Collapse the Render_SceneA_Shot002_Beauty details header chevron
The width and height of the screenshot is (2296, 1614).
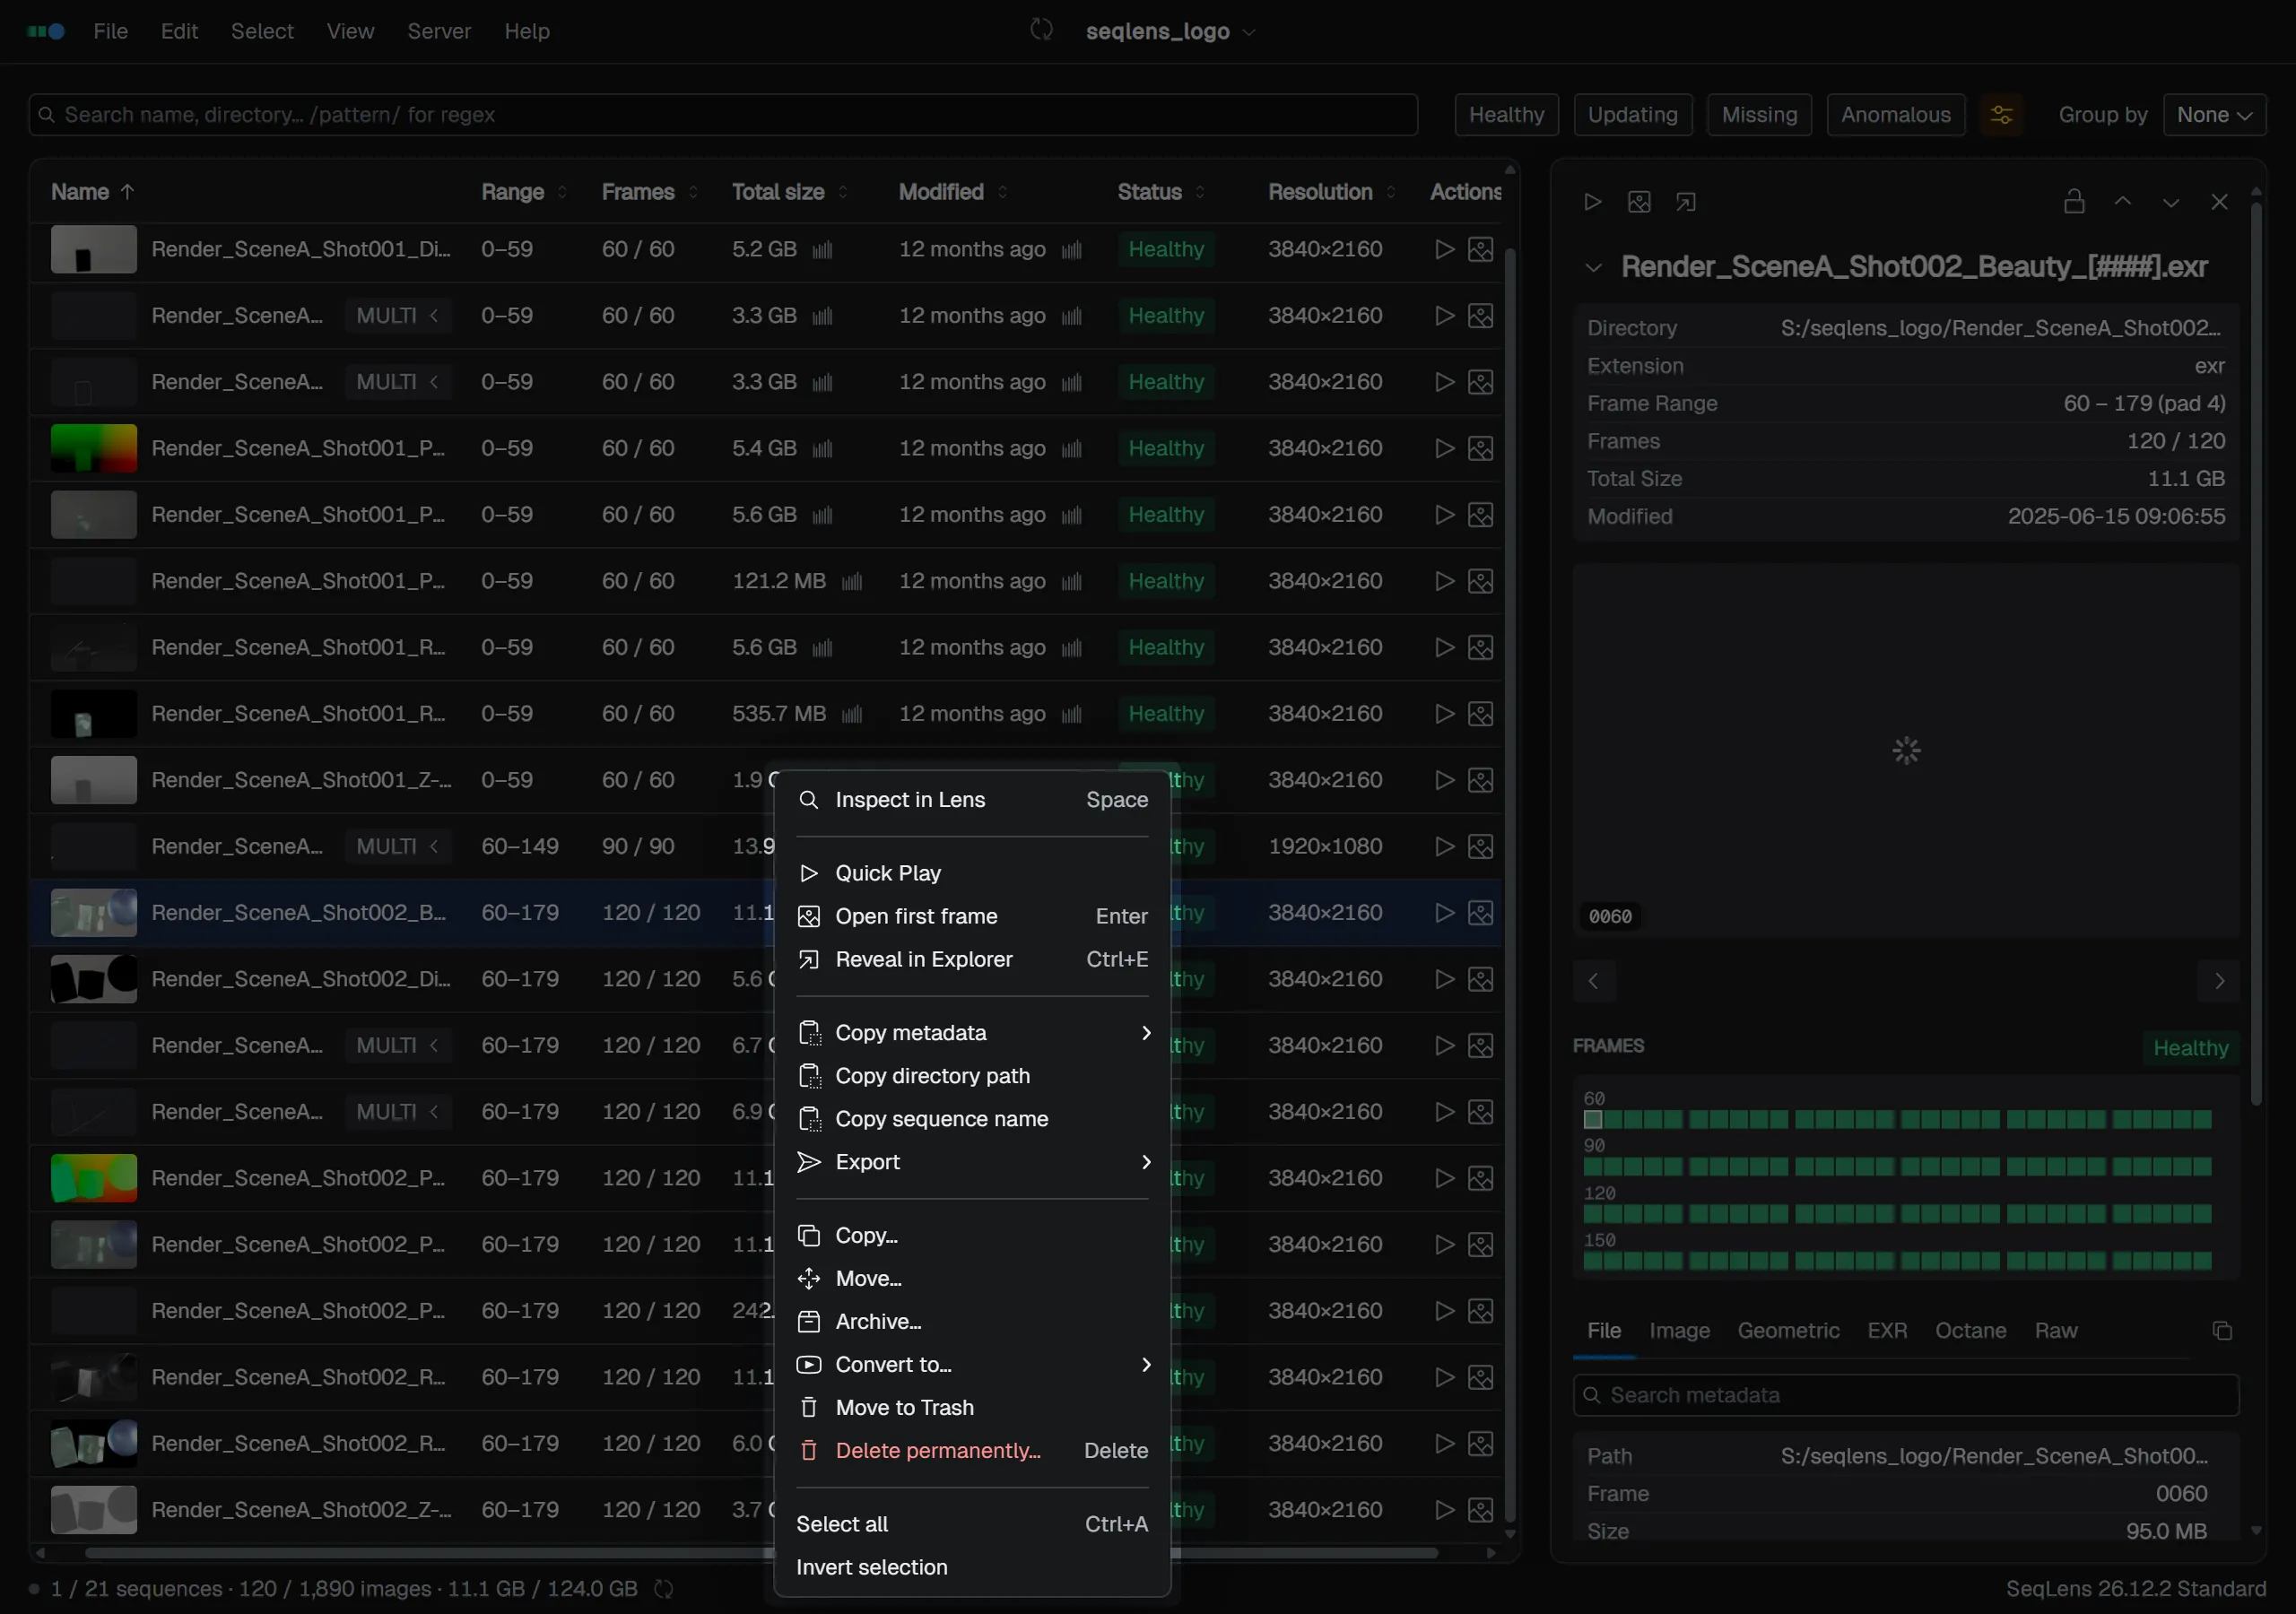1593,268
